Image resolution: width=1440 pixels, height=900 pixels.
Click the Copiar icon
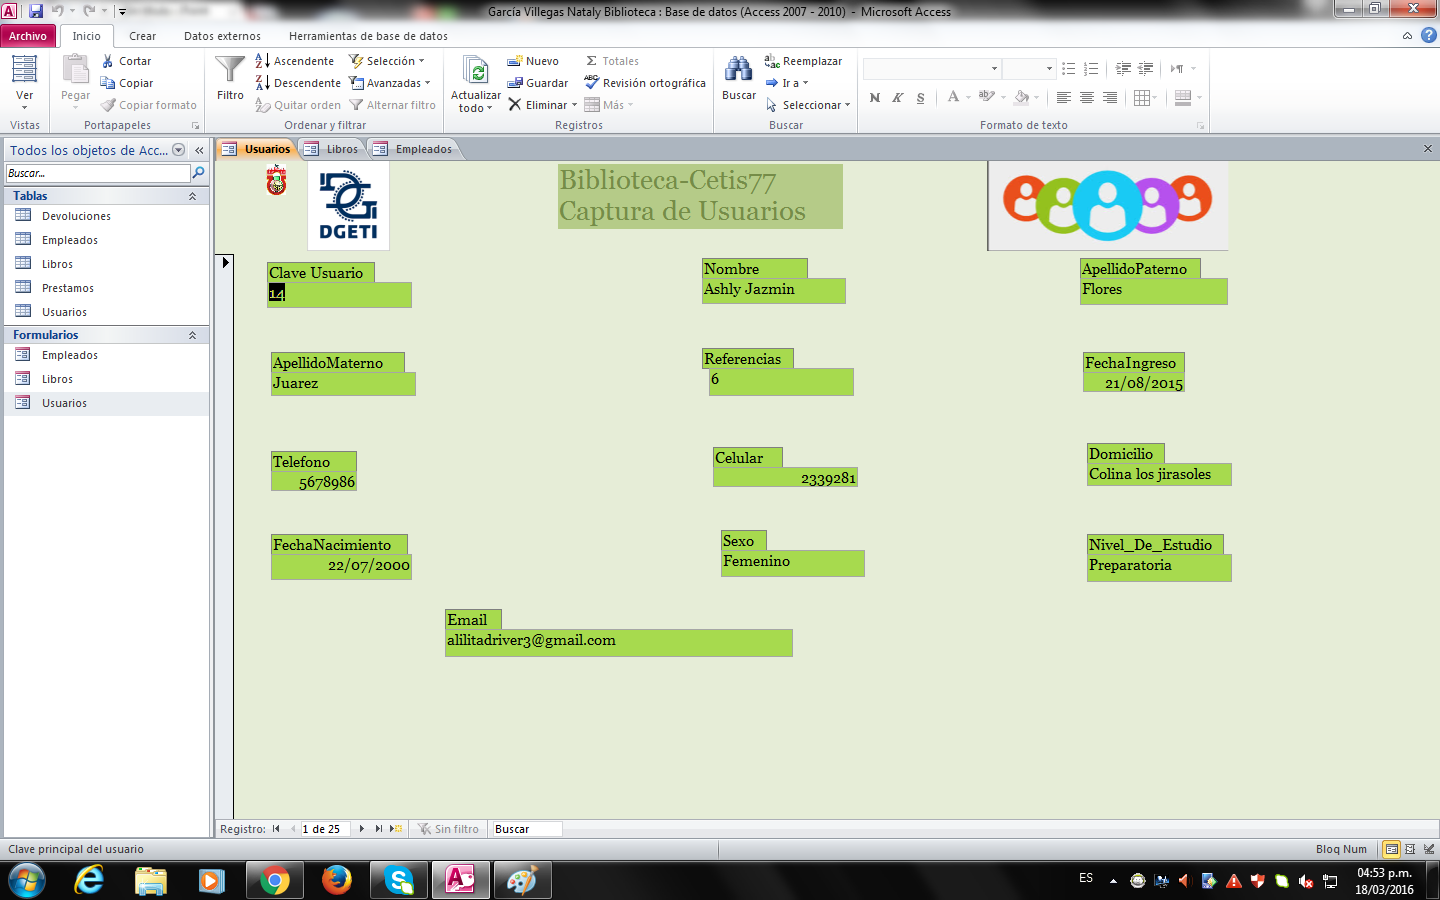108,83
